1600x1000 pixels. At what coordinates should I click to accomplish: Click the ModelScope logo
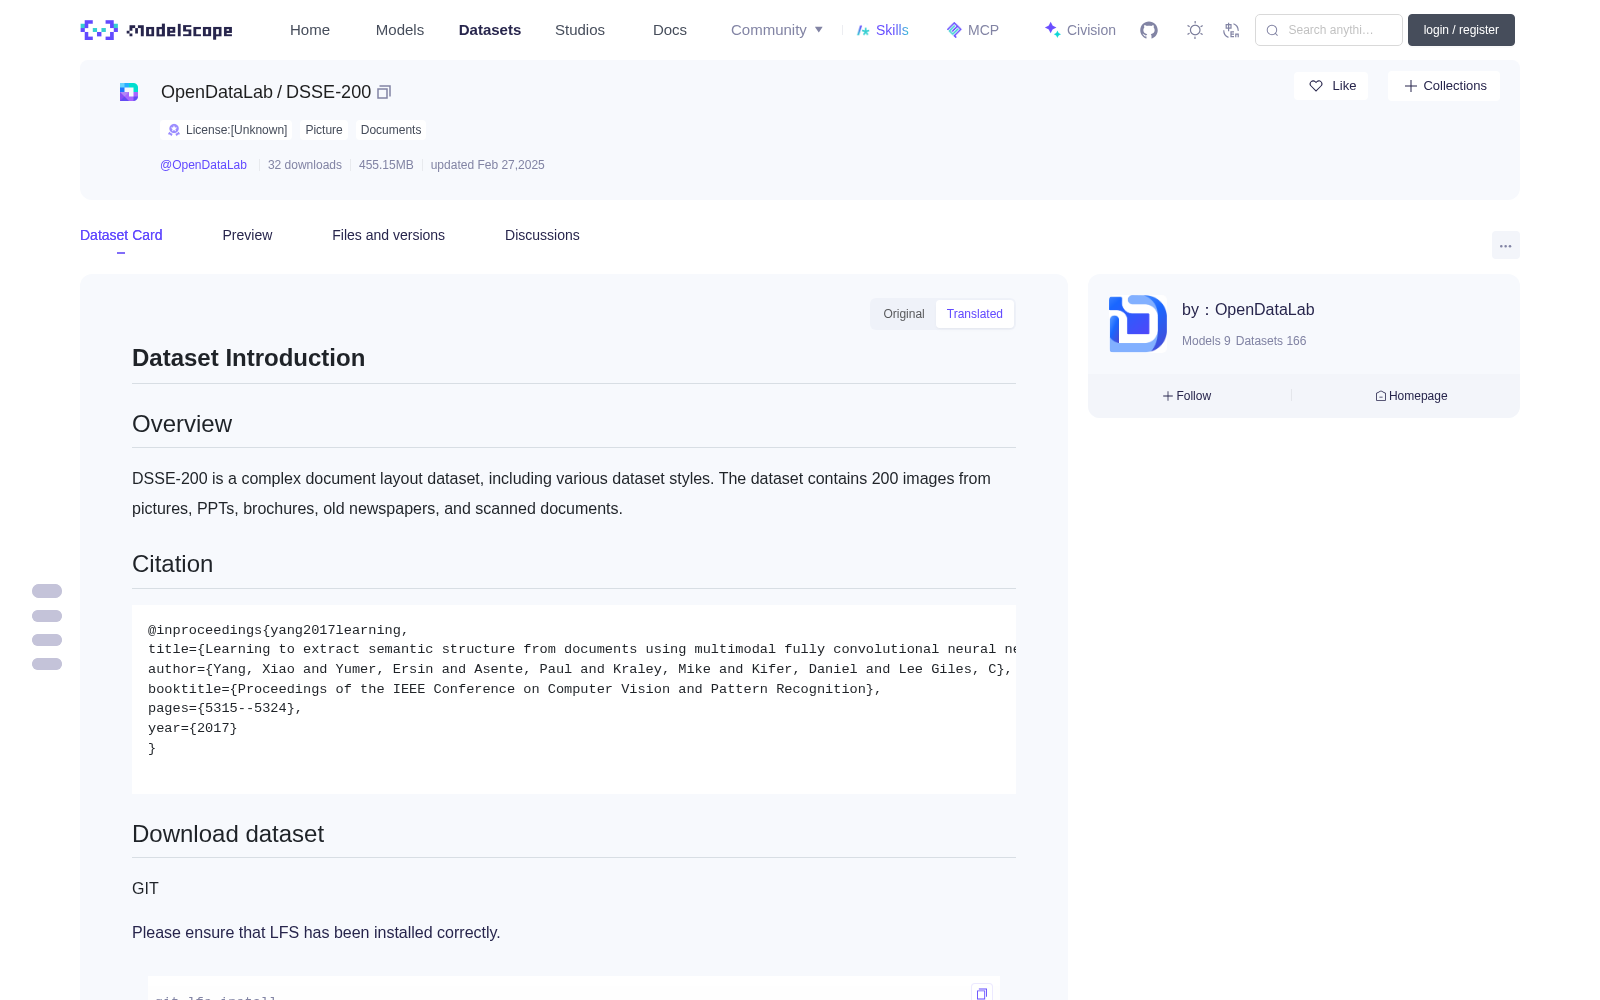[156, 30]
